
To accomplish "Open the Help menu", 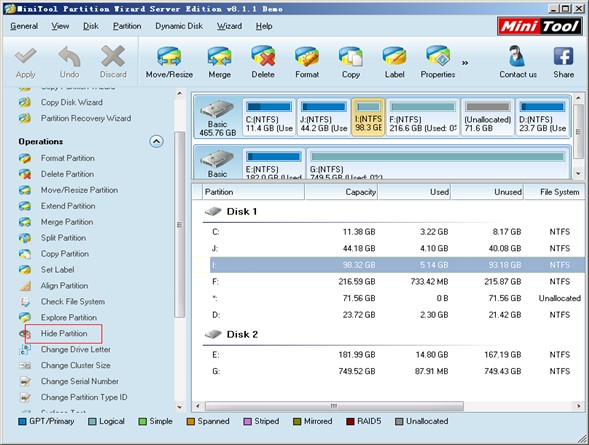I will tap(264, 26).
